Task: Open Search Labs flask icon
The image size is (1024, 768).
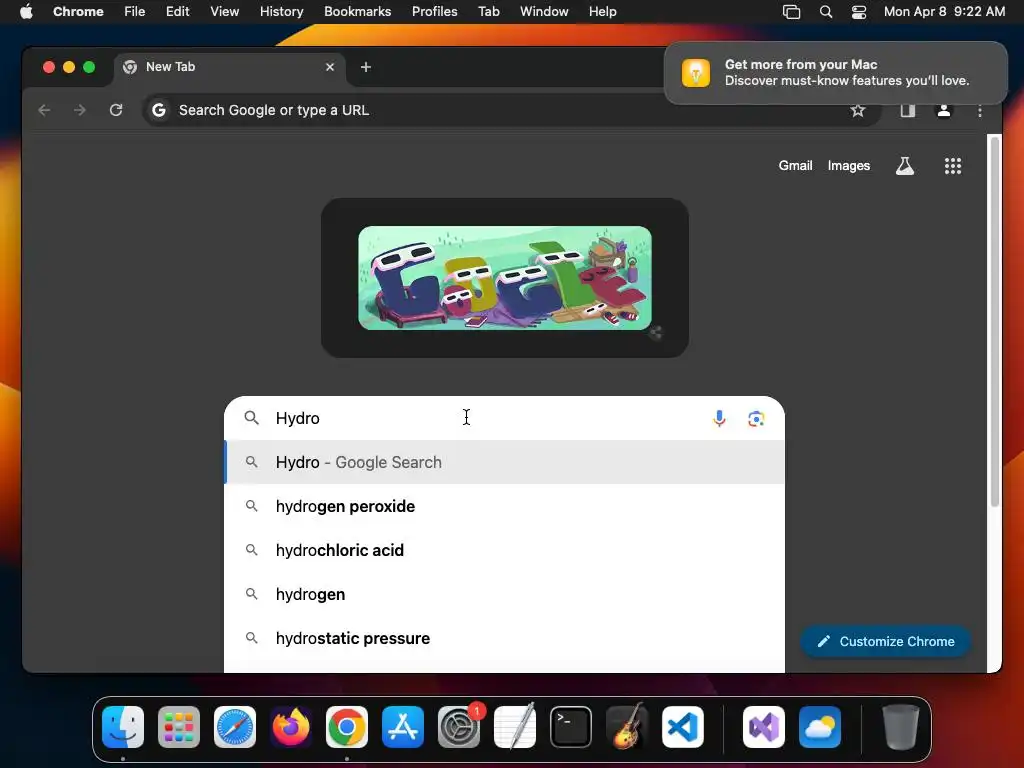Action: 904,166
